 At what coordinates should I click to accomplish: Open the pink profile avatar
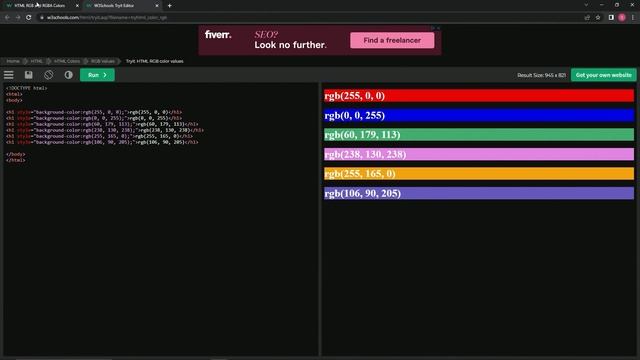(x=622, y=18)
